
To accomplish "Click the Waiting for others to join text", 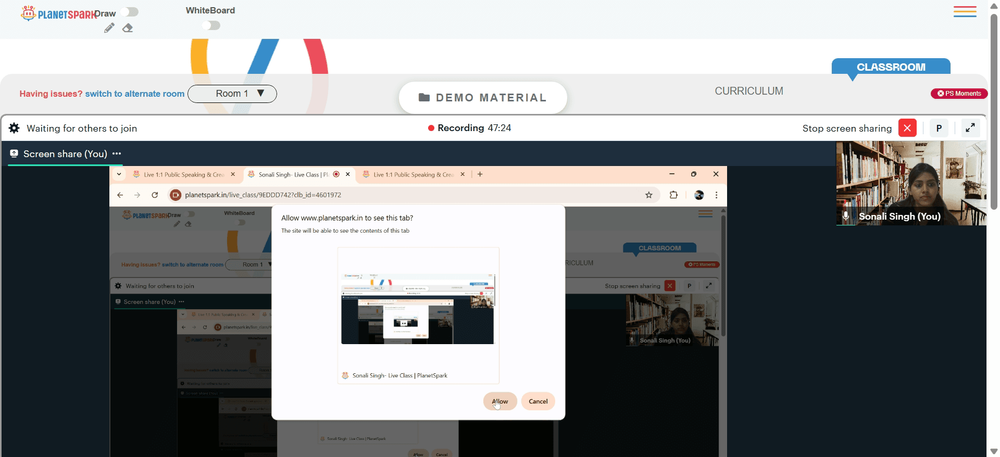I will pyautogui.click(x=82, y=128).
